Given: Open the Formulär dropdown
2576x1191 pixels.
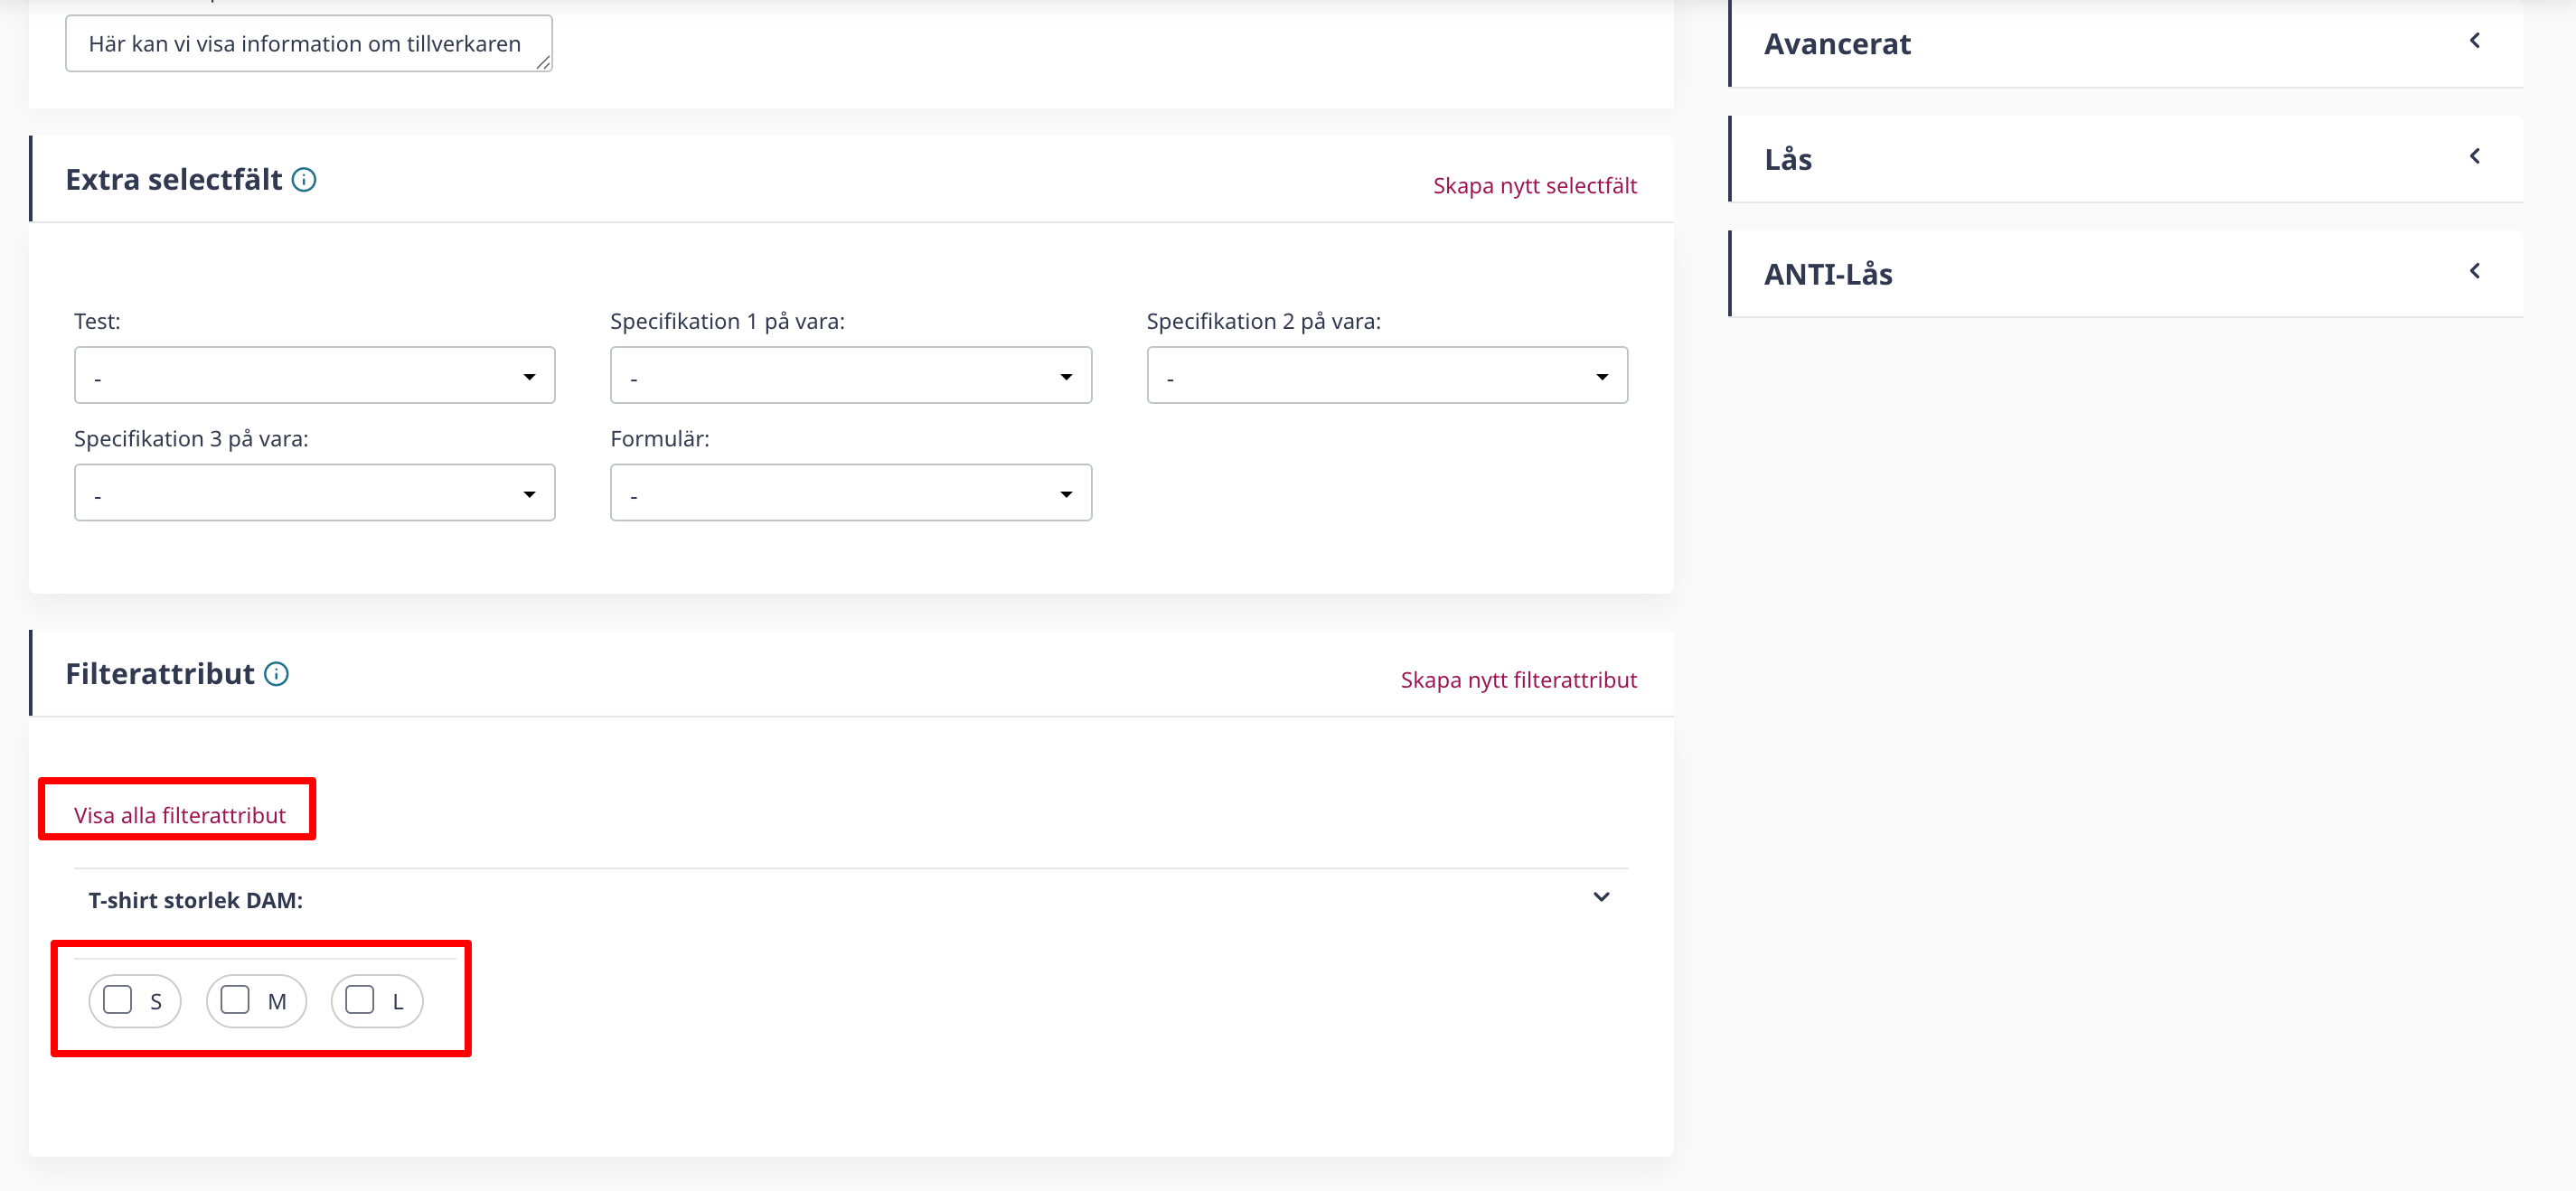Looking at the screenshot, I should (x=850, y=493).
